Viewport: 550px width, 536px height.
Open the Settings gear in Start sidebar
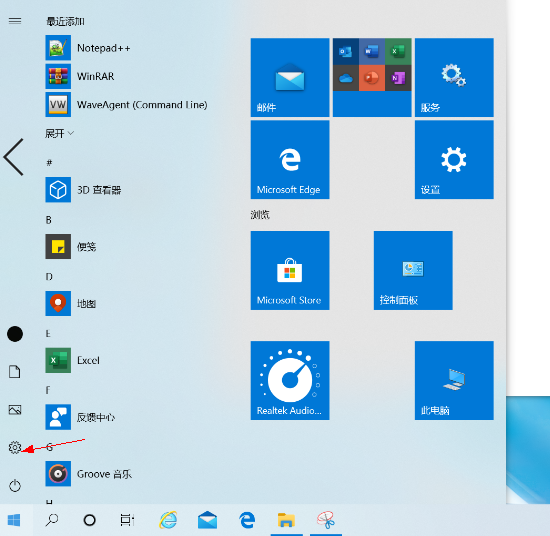(x=15, y=447)
